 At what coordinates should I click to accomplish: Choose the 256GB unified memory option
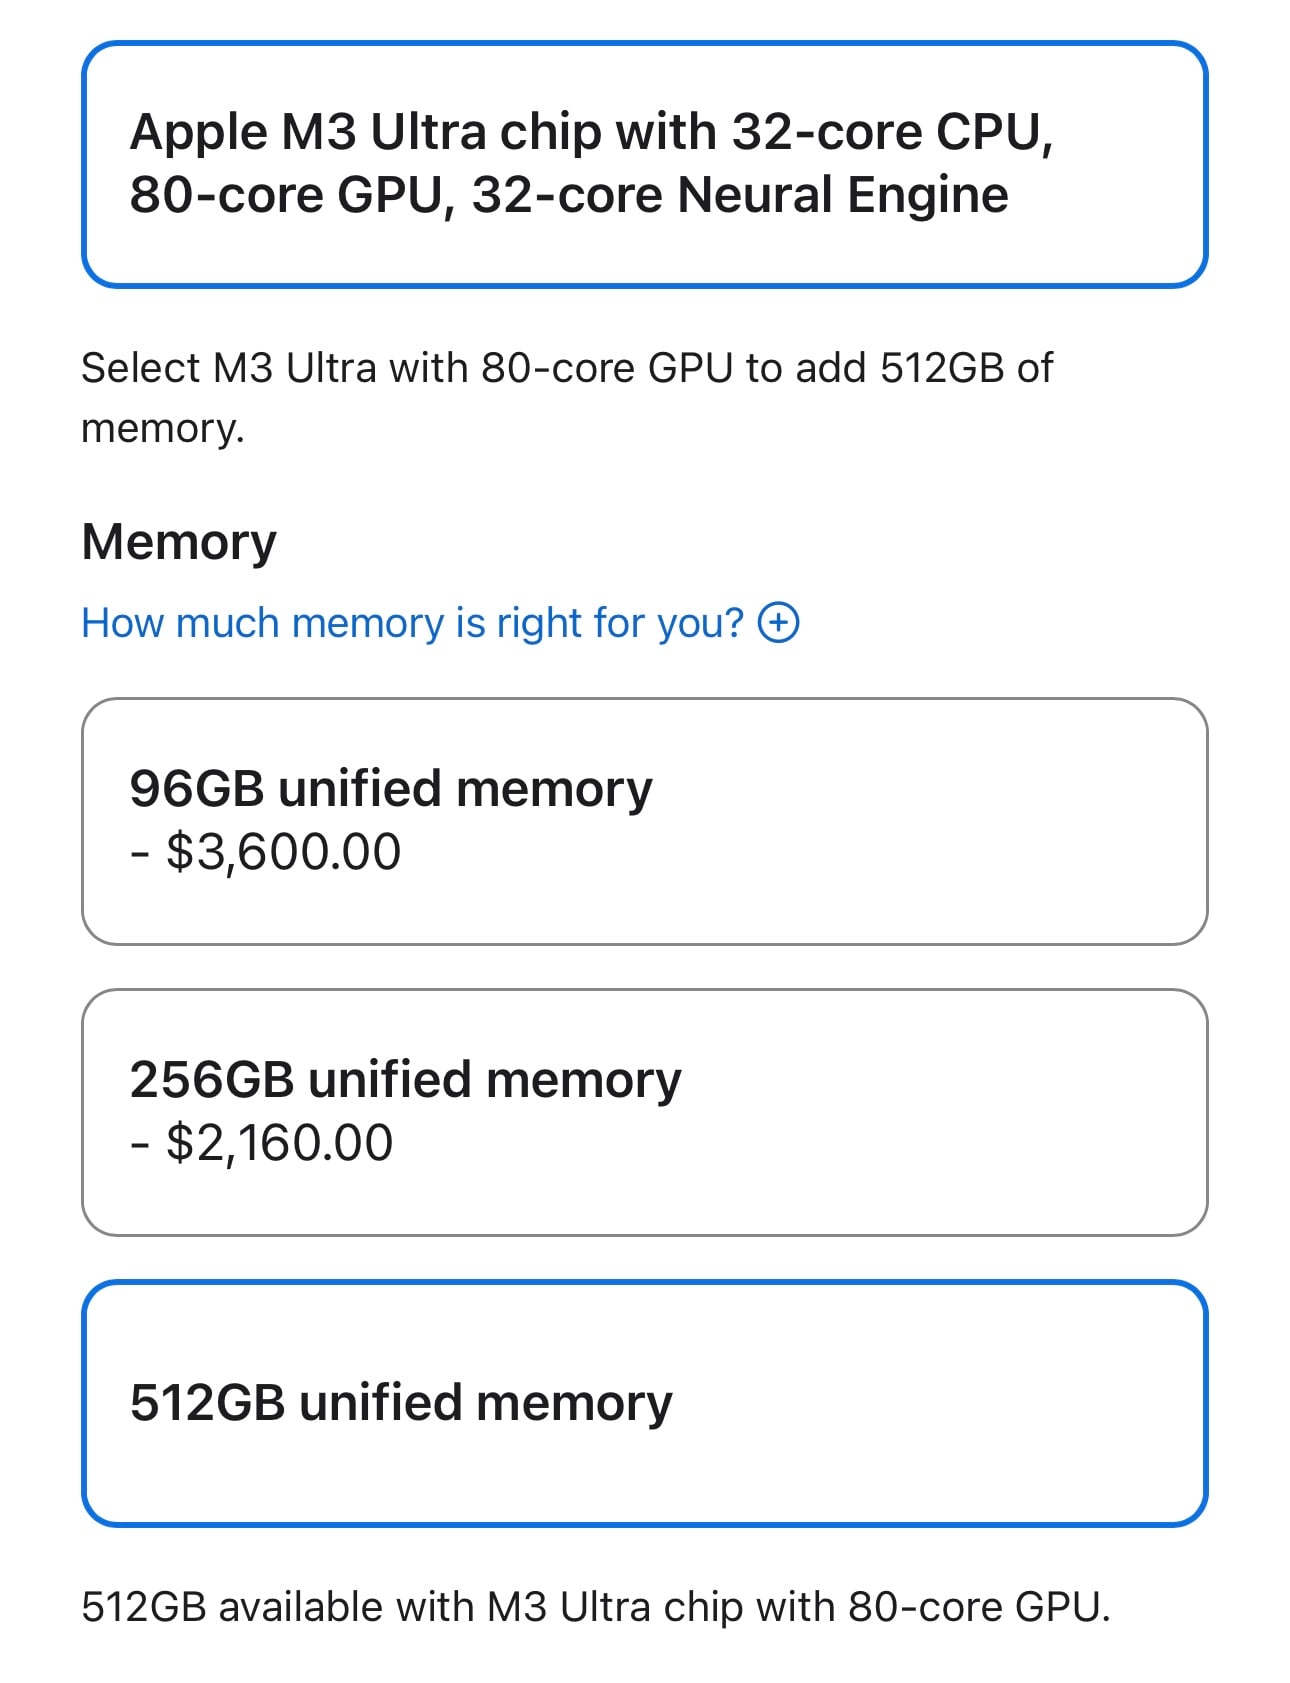(x=645, y=1112)
